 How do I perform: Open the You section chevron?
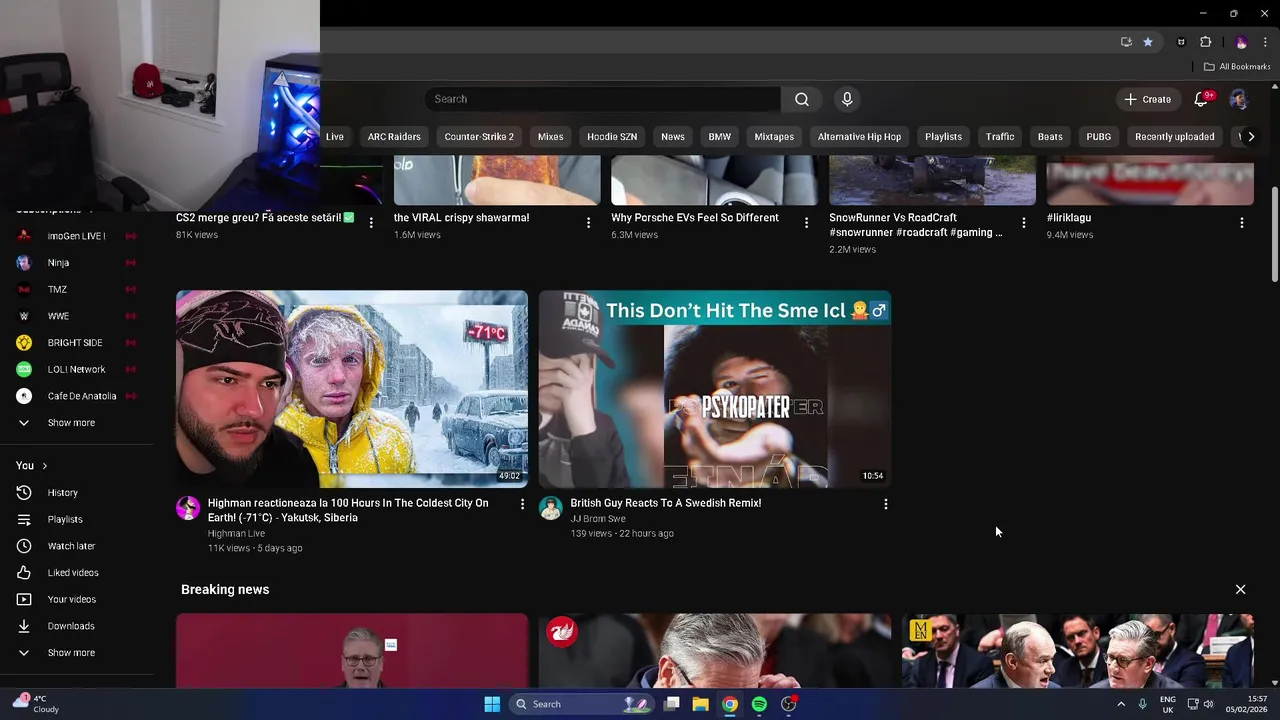(44, 466)
